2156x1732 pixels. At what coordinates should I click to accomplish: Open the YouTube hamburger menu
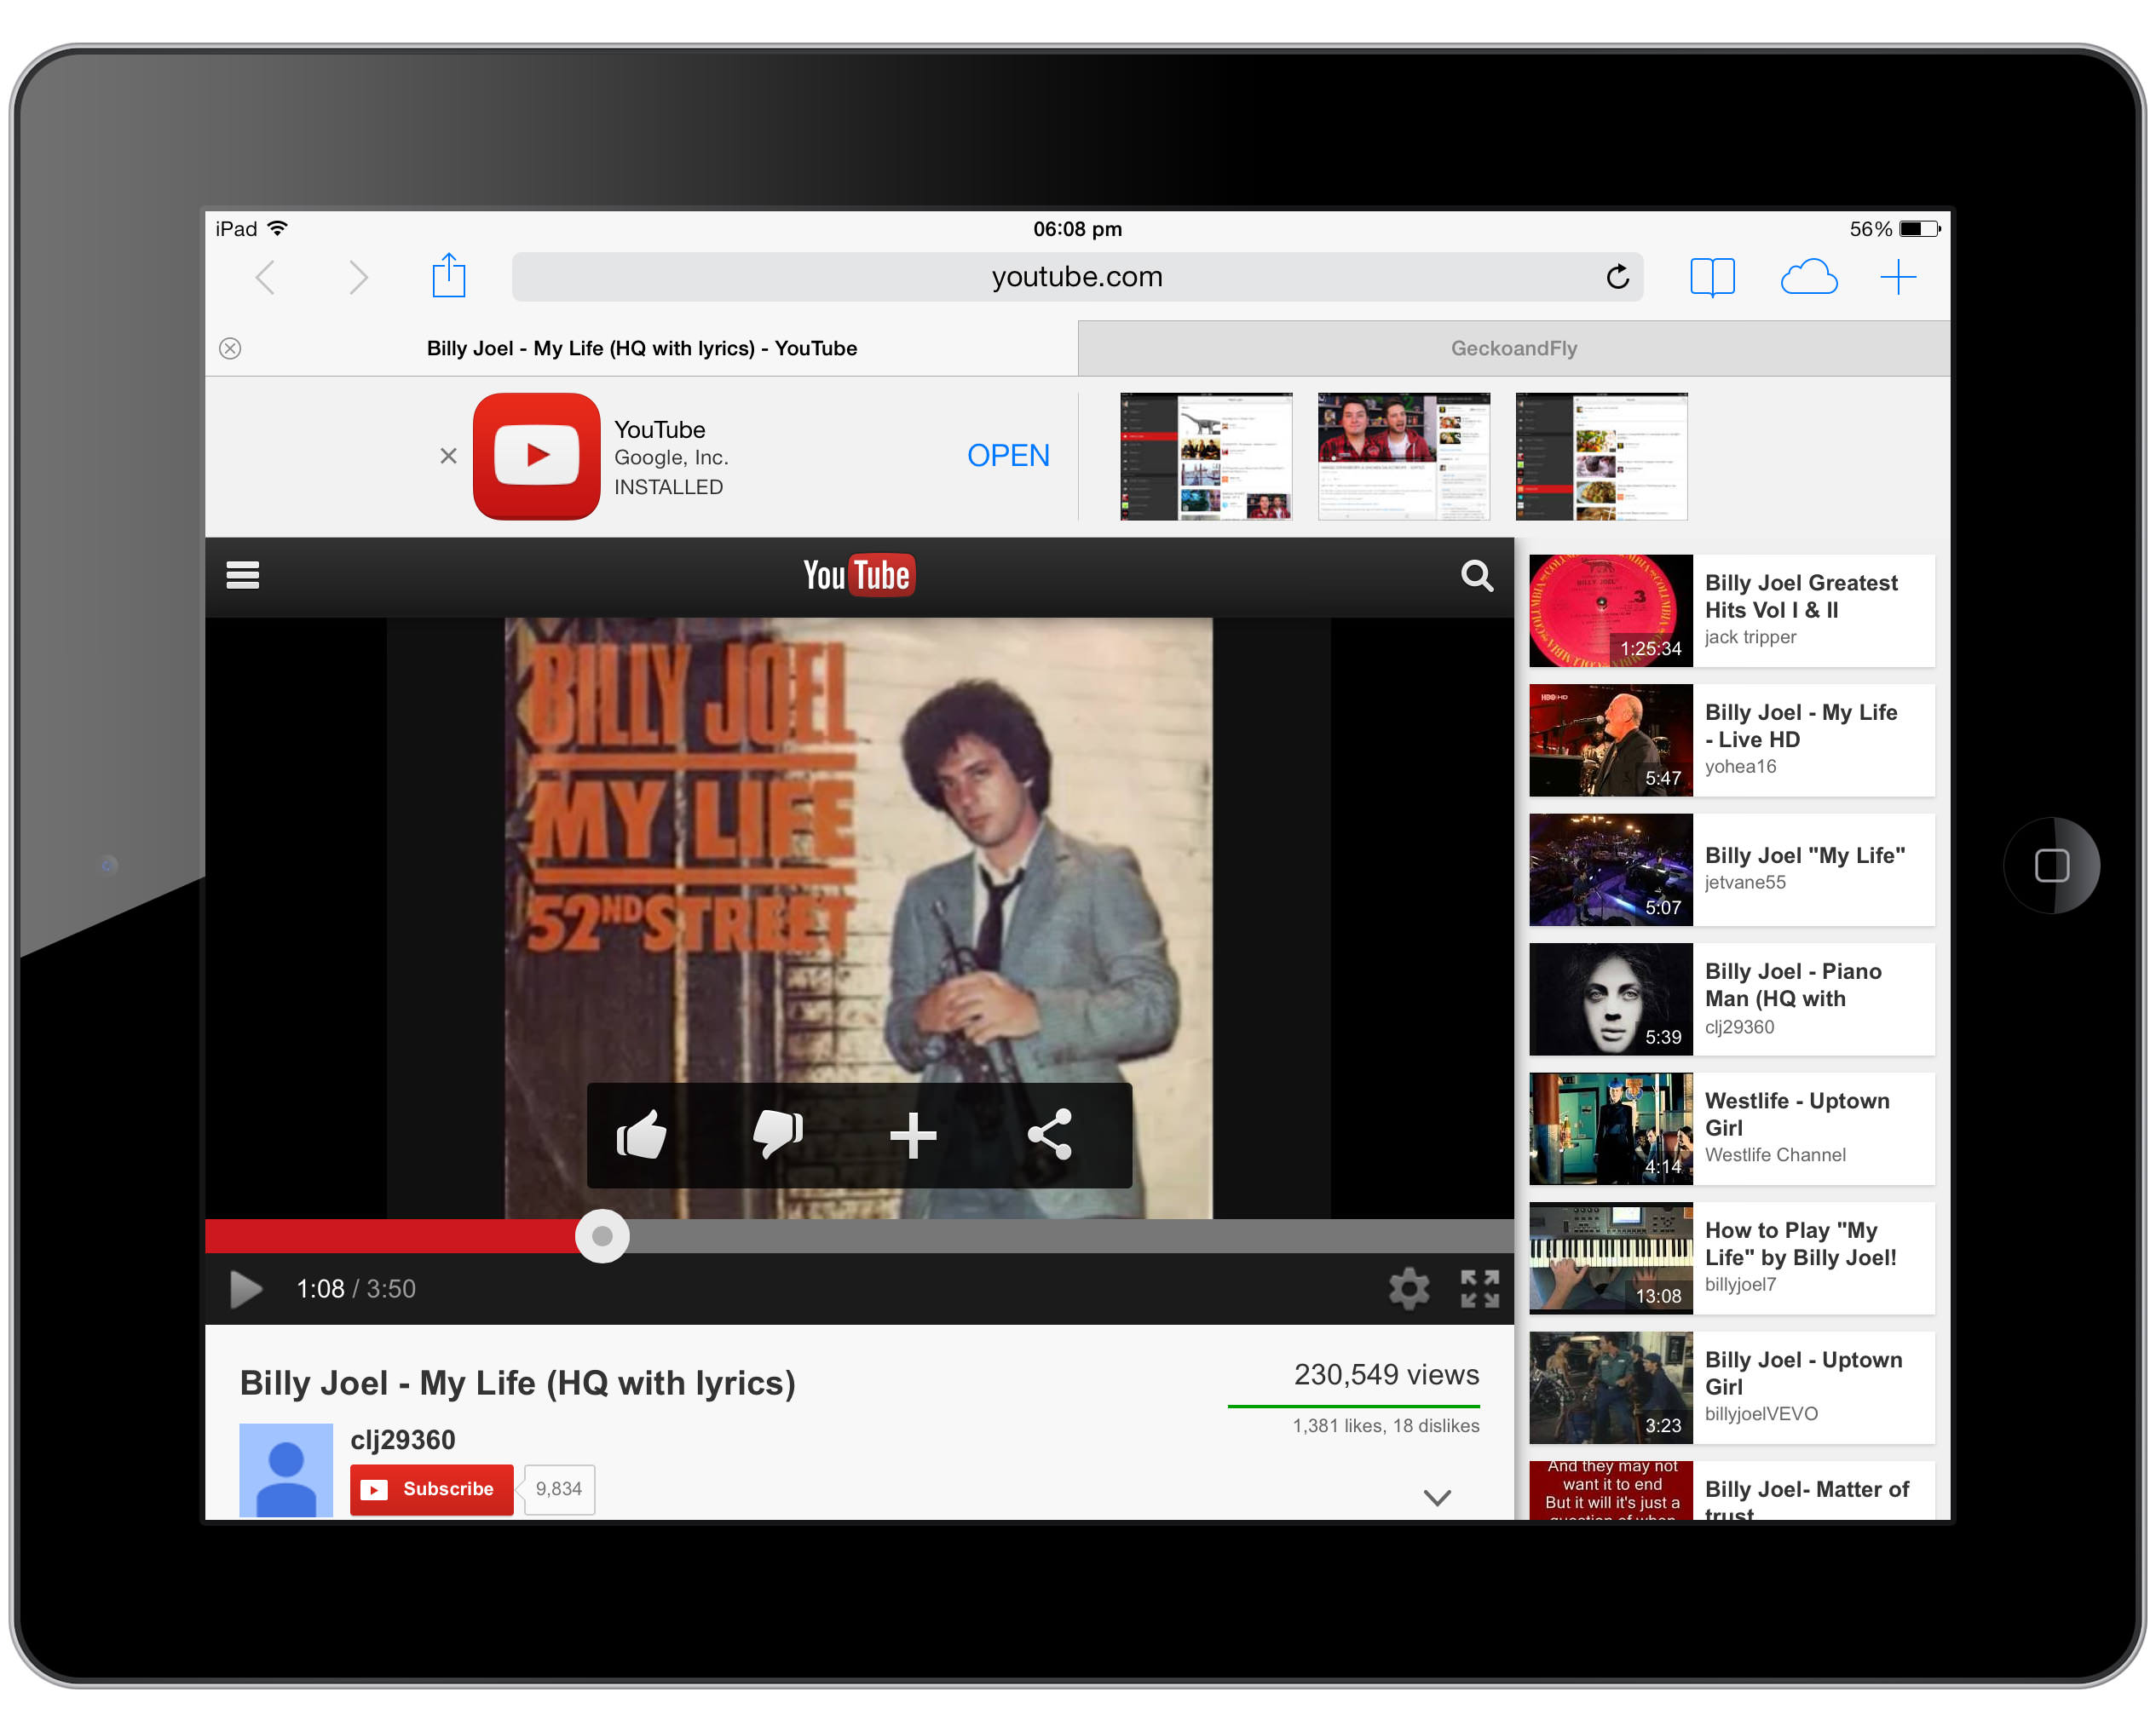(x=243, y=575)
